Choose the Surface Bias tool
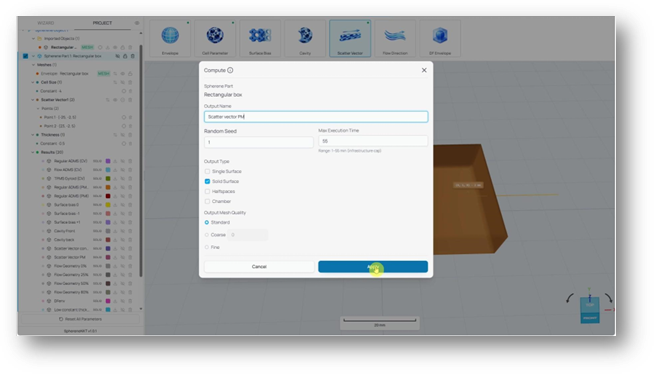This screenshot has width=654, height=374. click(x=260, y=38)
